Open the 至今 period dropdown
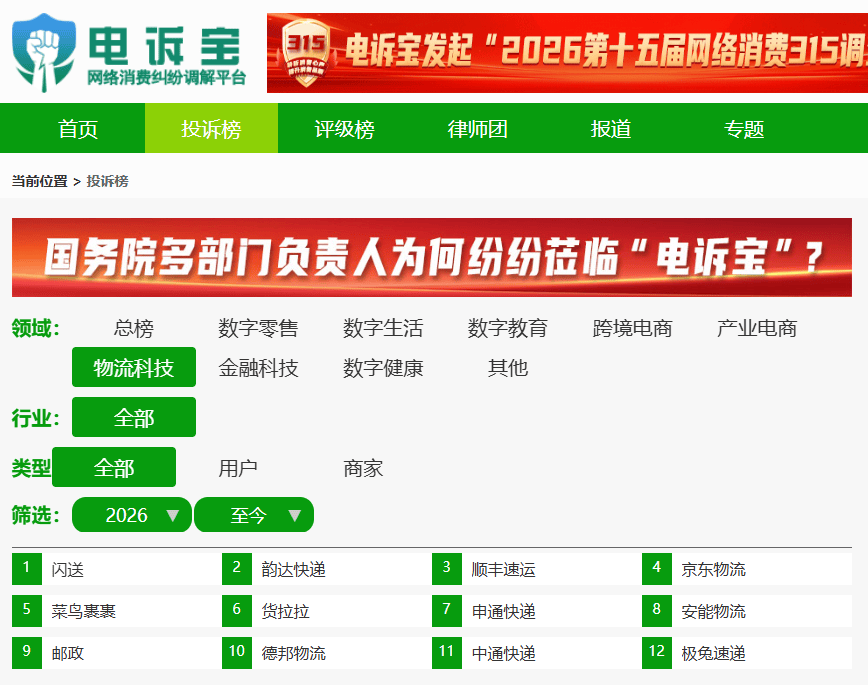Screen dimensions: 868x685 254,515
